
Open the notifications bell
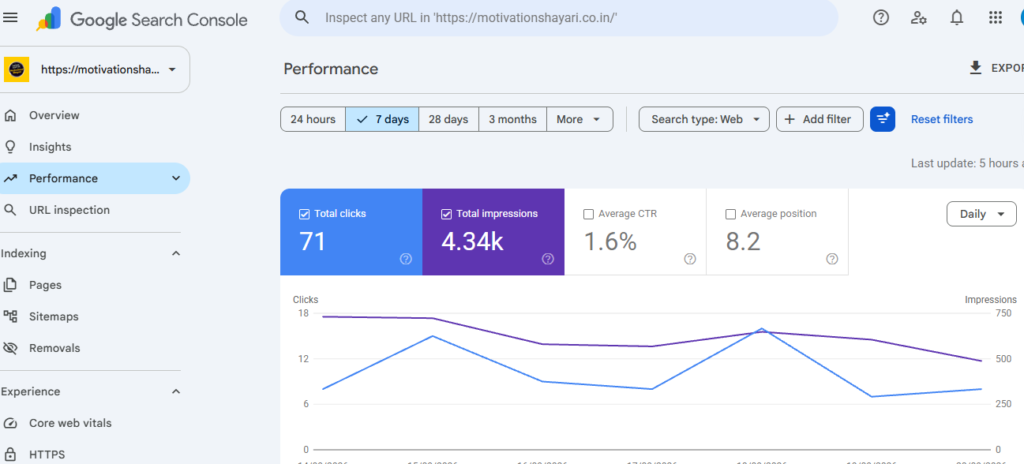pos(957,18)
